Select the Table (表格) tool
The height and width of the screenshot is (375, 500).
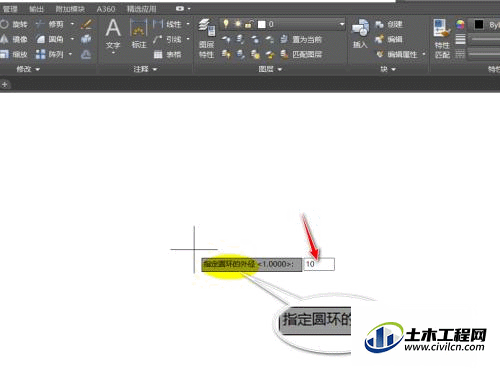pos(168,54)
